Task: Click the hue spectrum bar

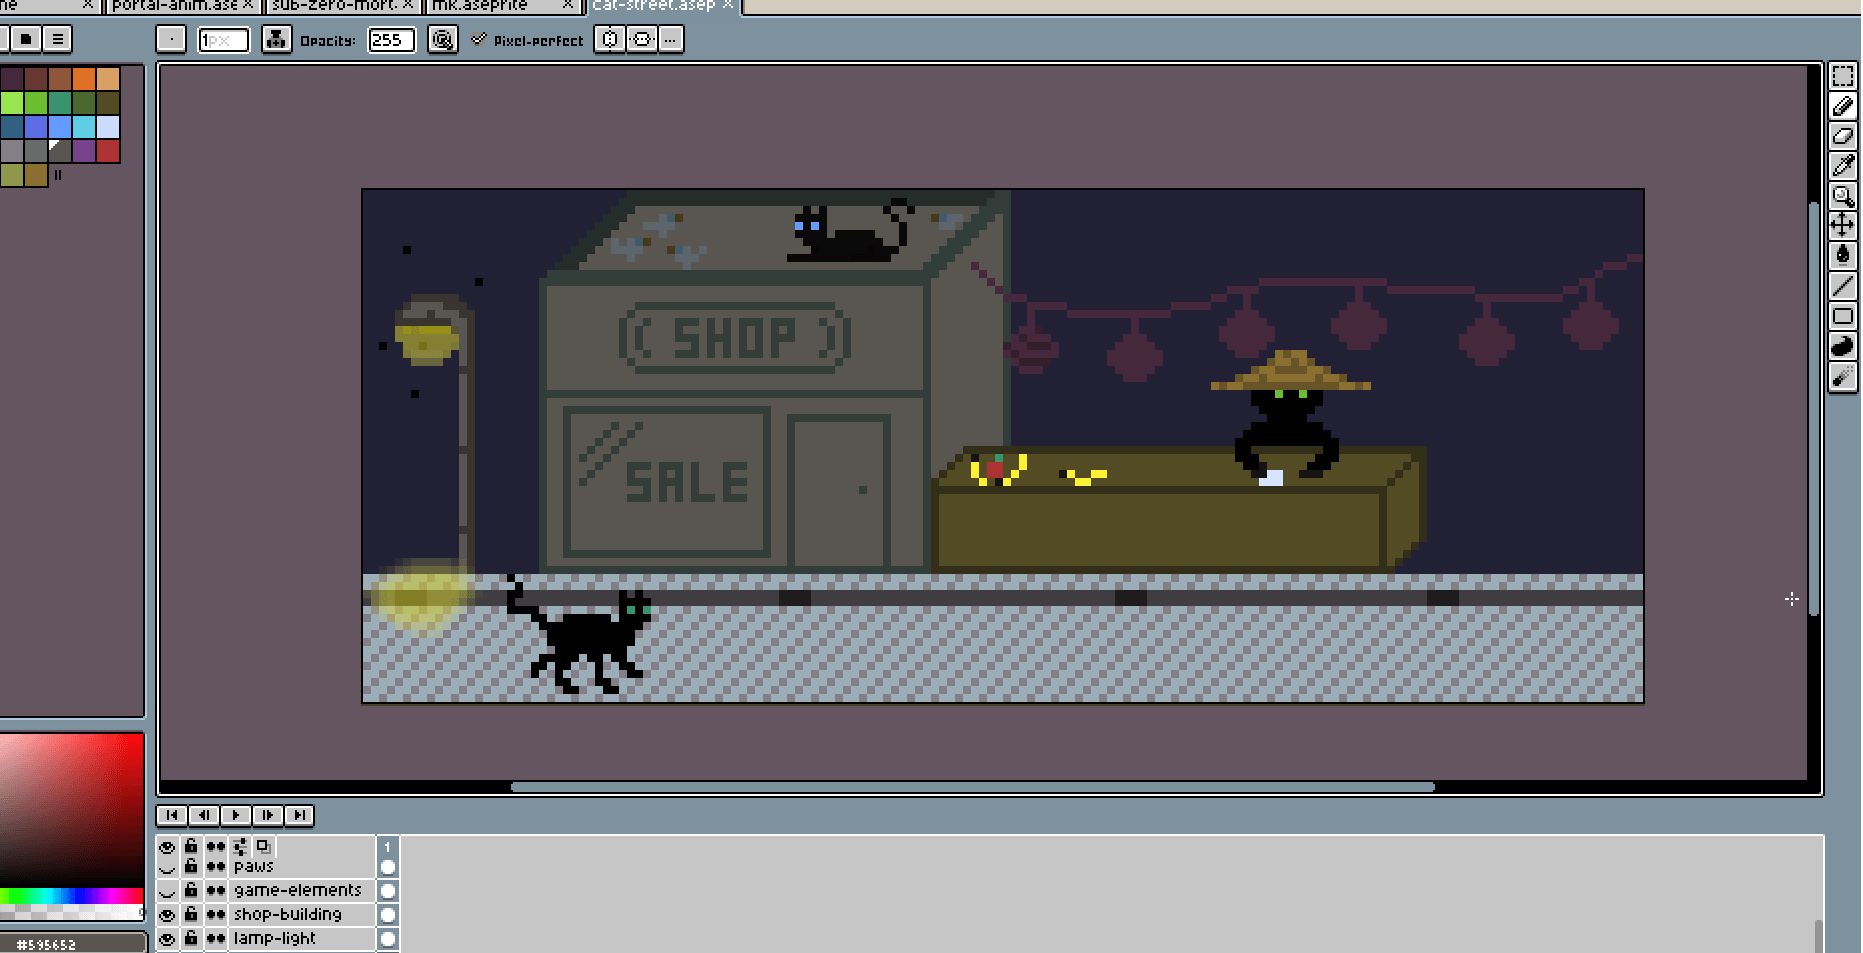Action: click(71, 896)
